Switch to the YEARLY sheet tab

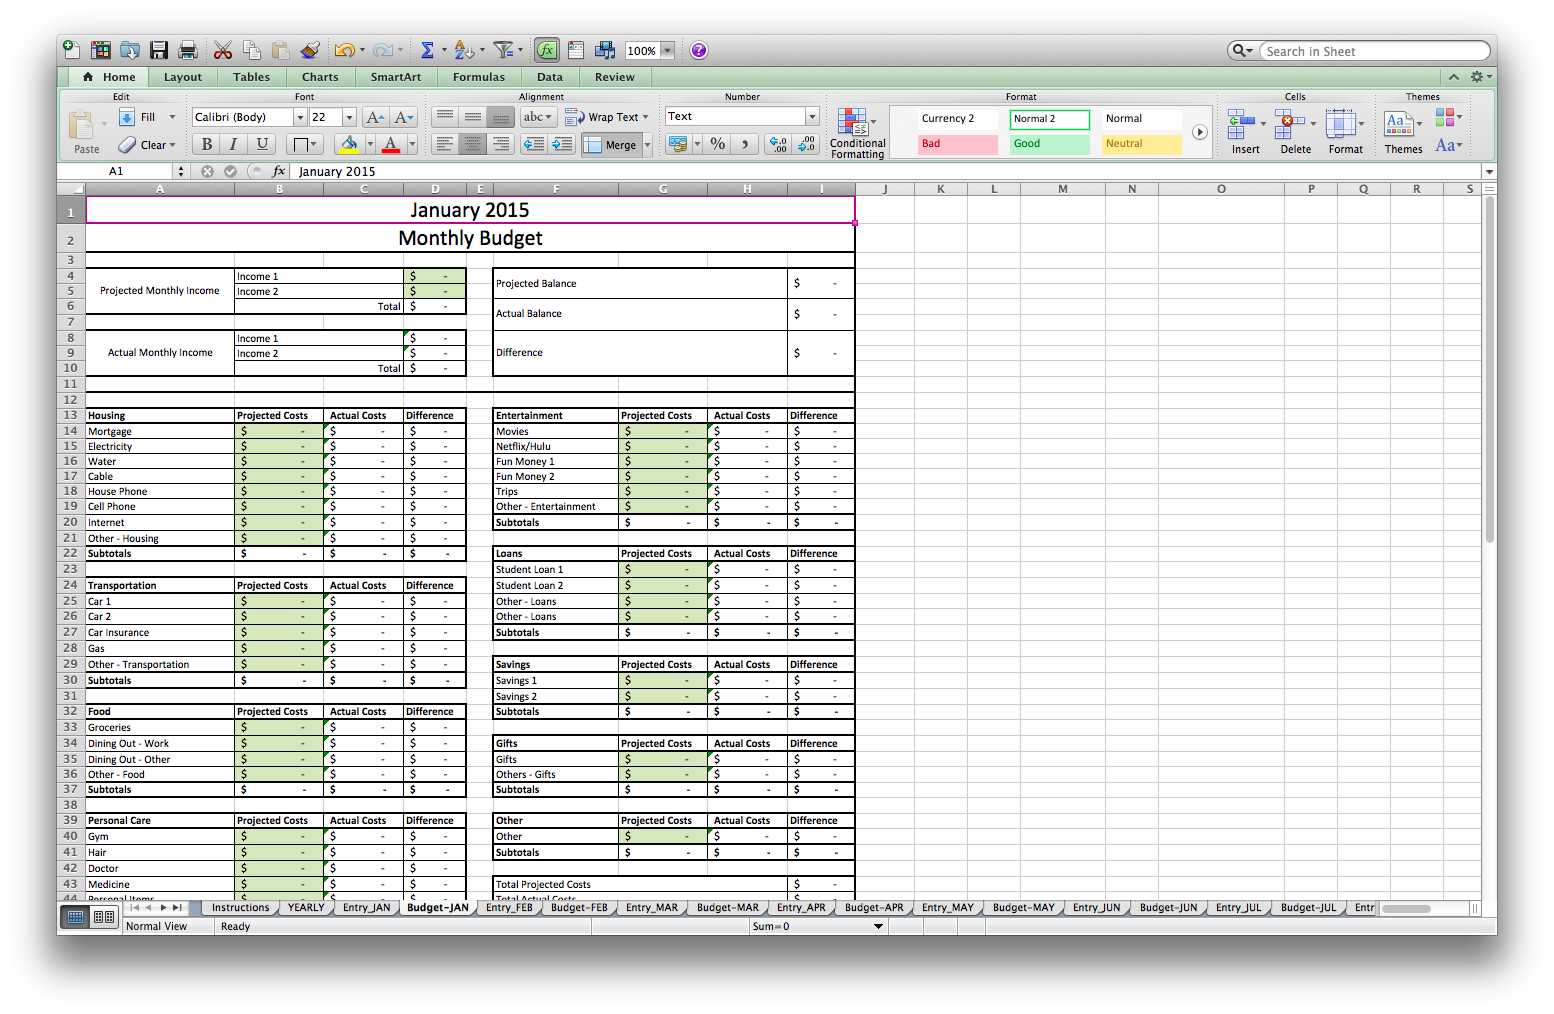pos(306,908)
